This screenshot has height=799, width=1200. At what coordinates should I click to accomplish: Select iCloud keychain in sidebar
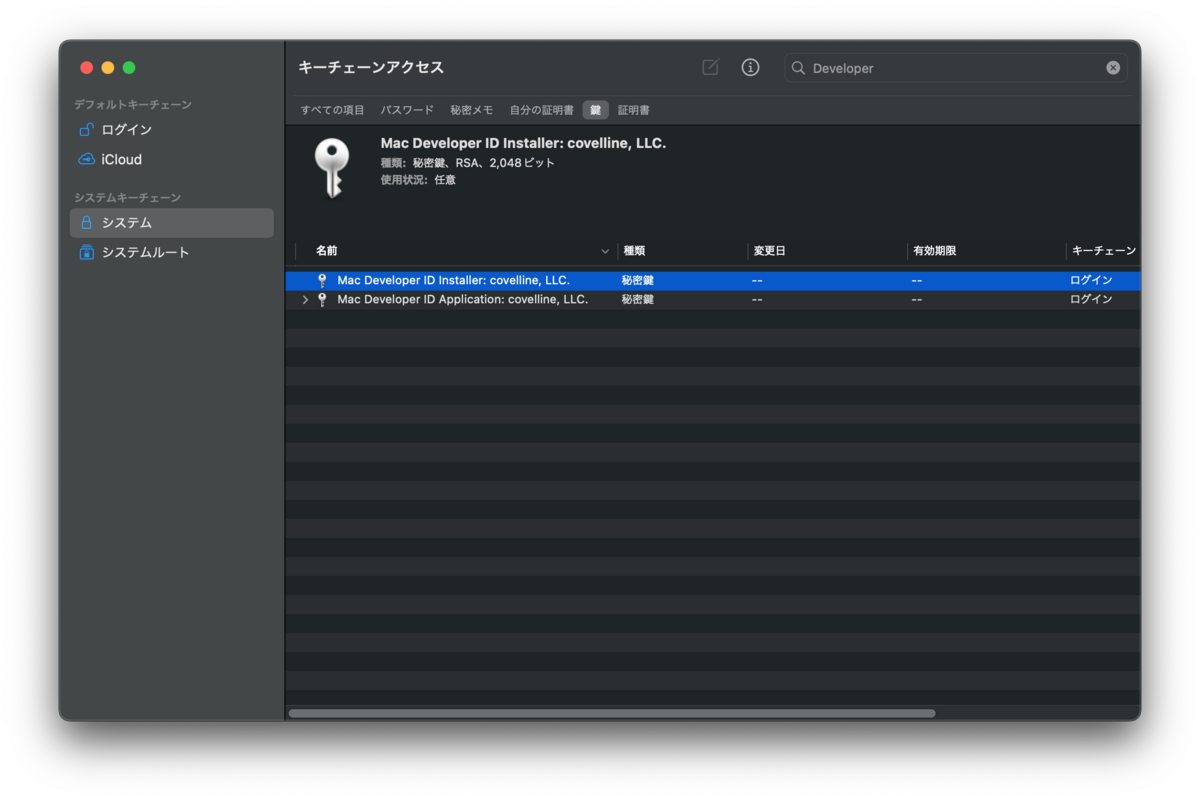171,160
